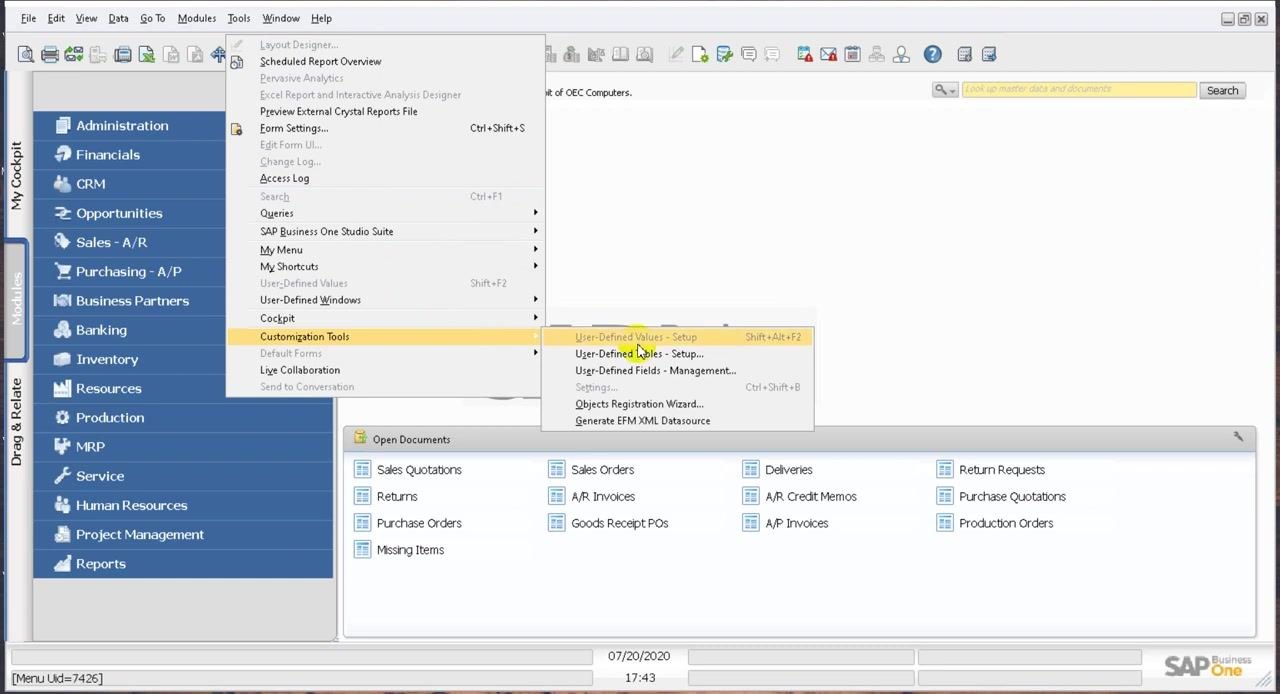
Task: Open the Purchase Quotations link
Action: pos(1012,496)
